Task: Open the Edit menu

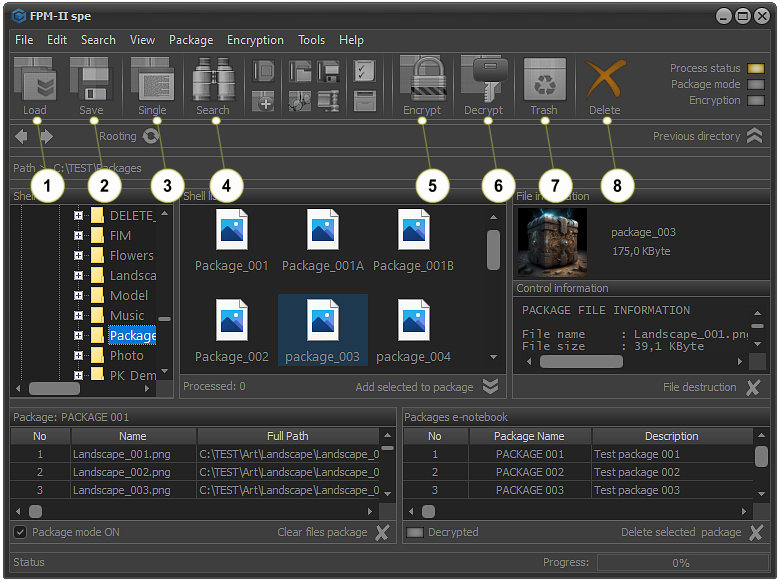Action: (57, 40)
